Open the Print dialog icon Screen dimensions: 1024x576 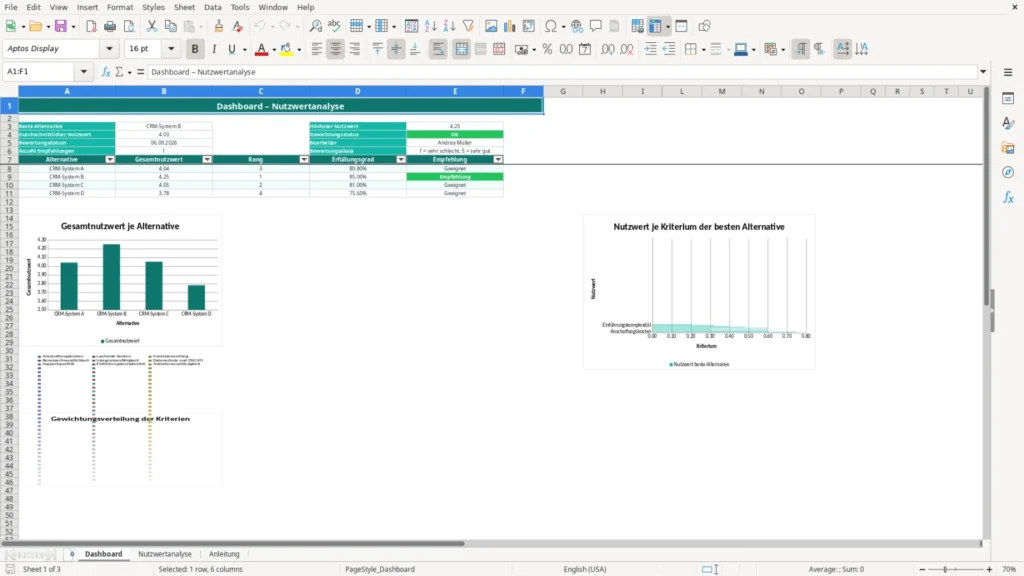(x=110, y=26)
